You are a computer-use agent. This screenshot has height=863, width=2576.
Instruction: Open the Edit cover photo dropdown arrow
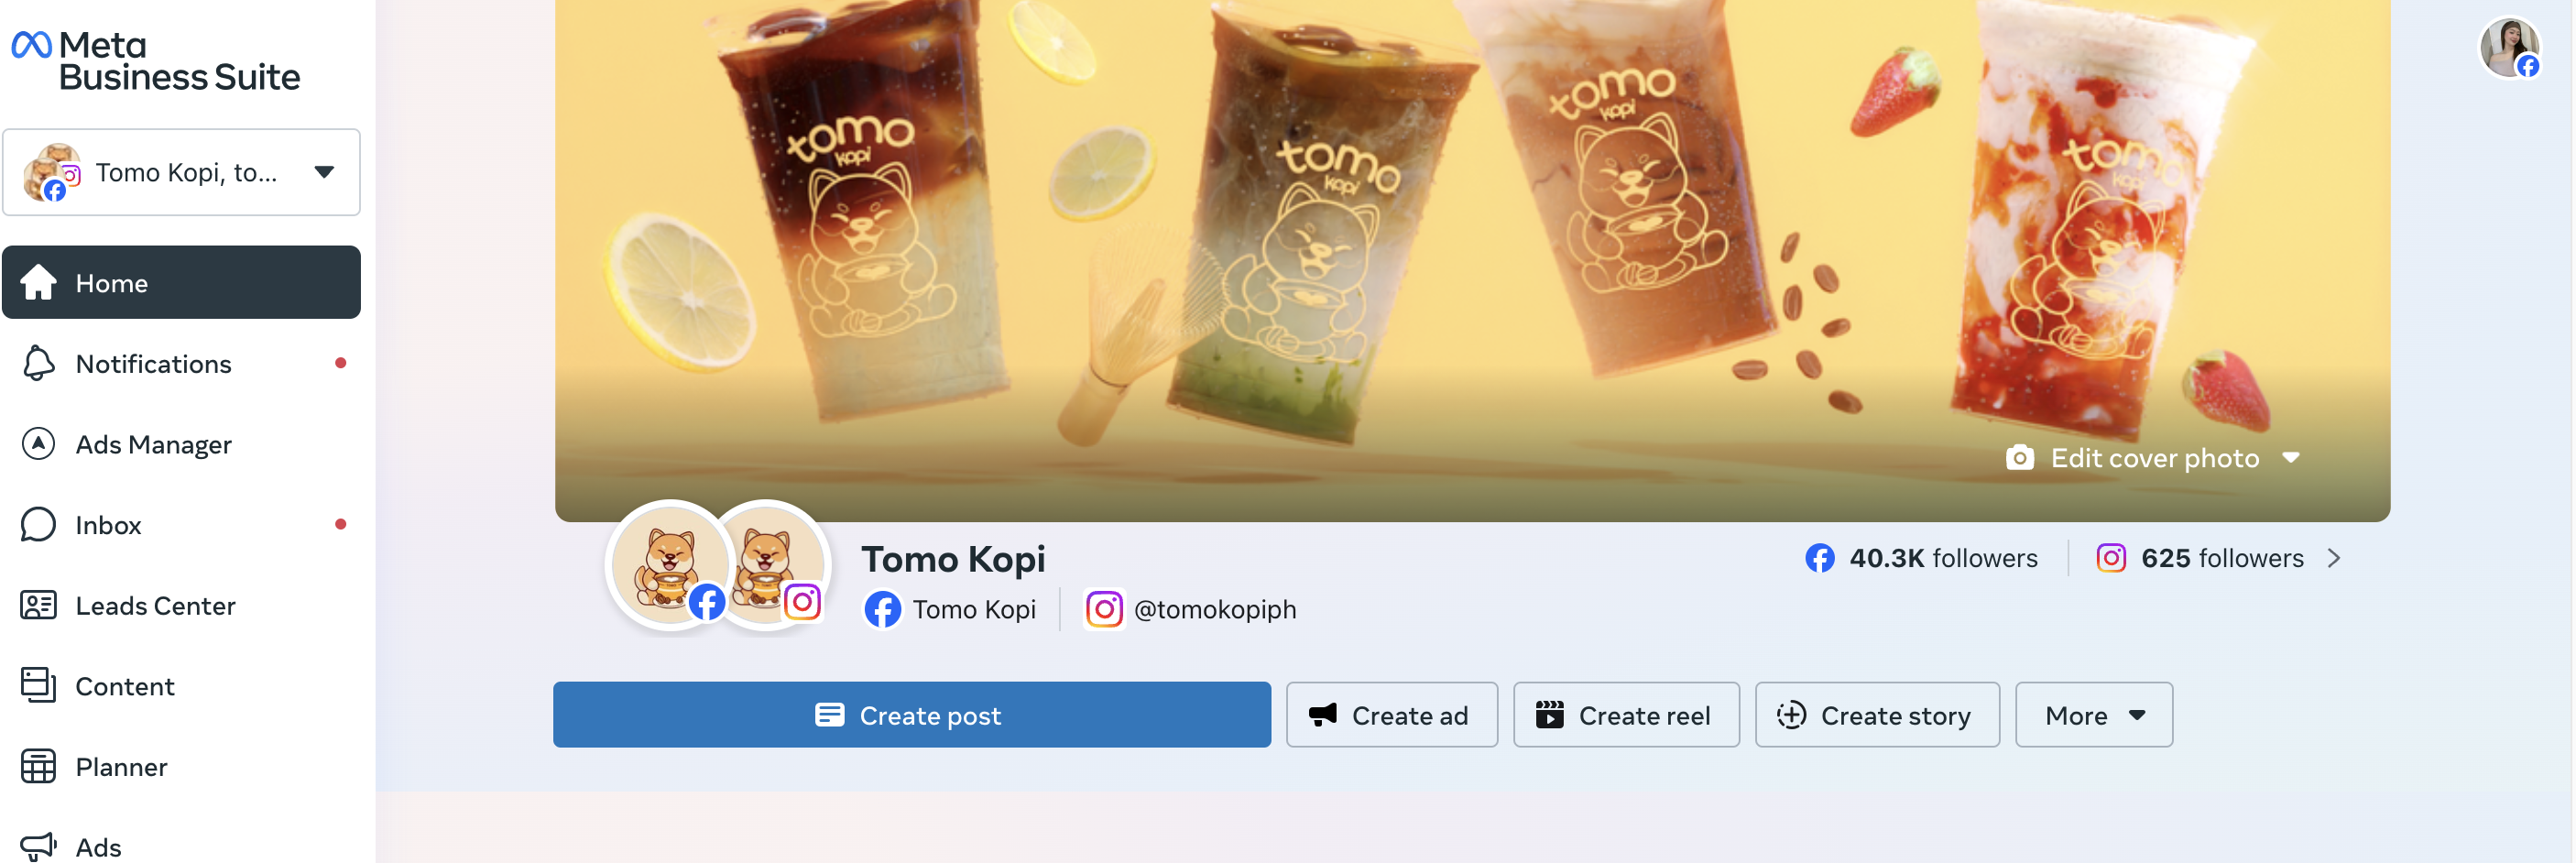[2290, 458]
